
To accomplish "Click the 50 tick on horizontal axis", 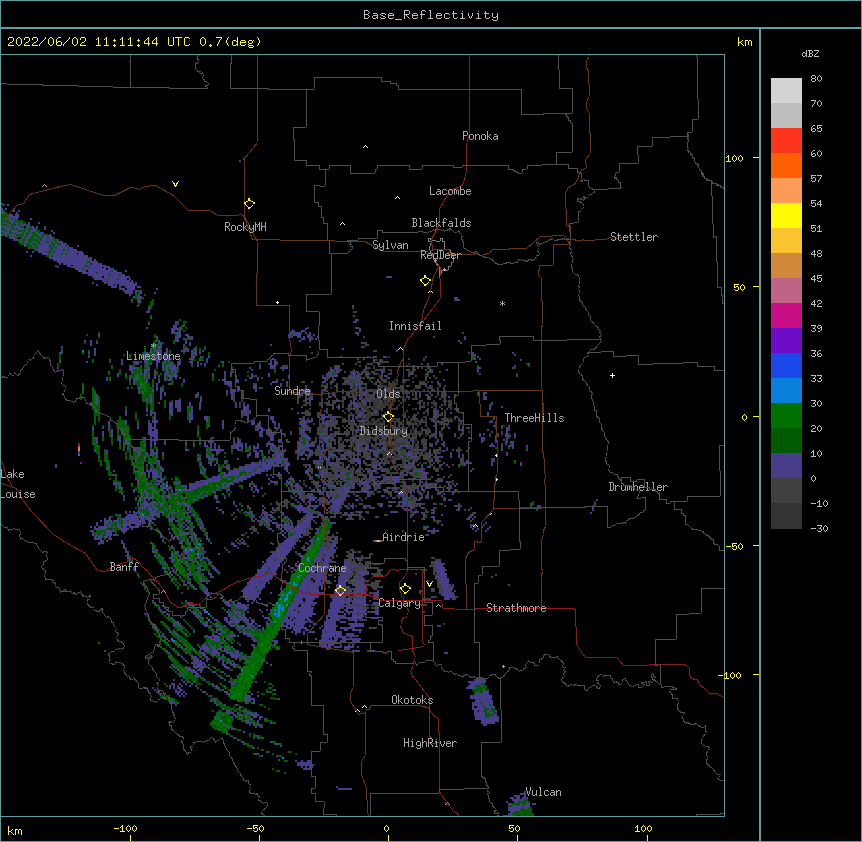I will (x=514, y=828).
